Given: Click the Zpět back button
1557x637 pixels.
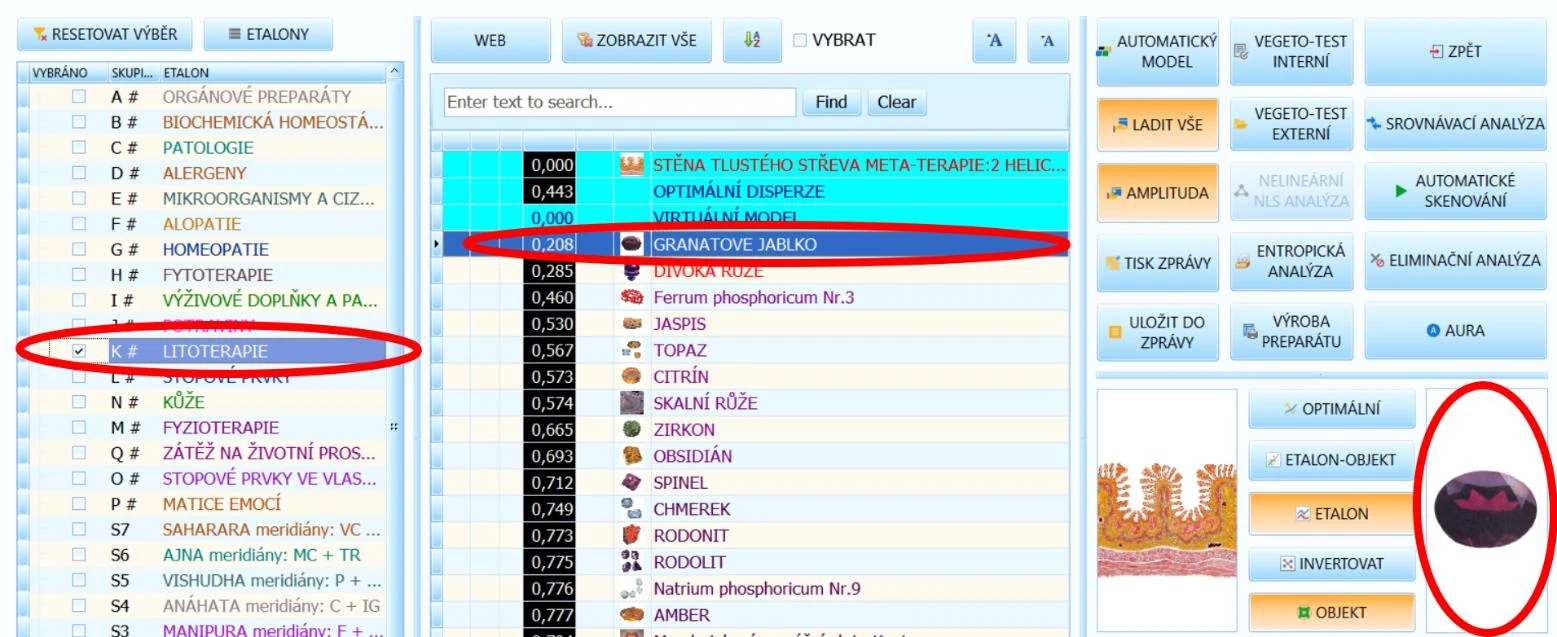Looking at the screenshot, I should click(1455, 51).
